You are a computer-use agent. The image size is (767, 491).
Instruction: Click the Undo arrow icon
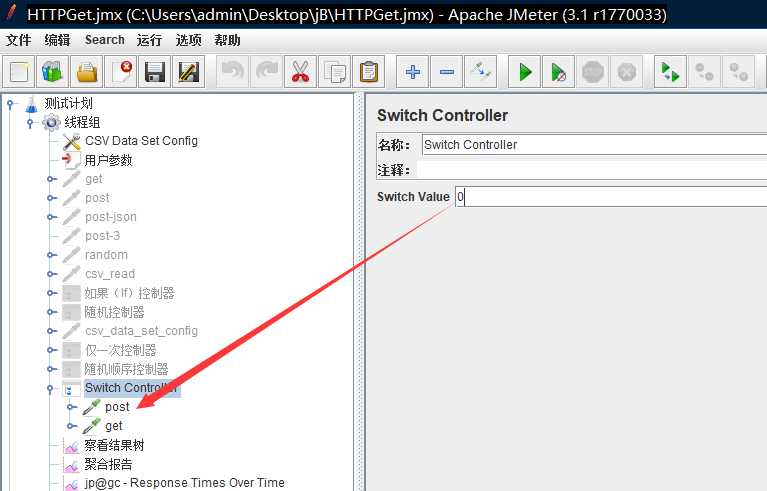click(232, 72)
